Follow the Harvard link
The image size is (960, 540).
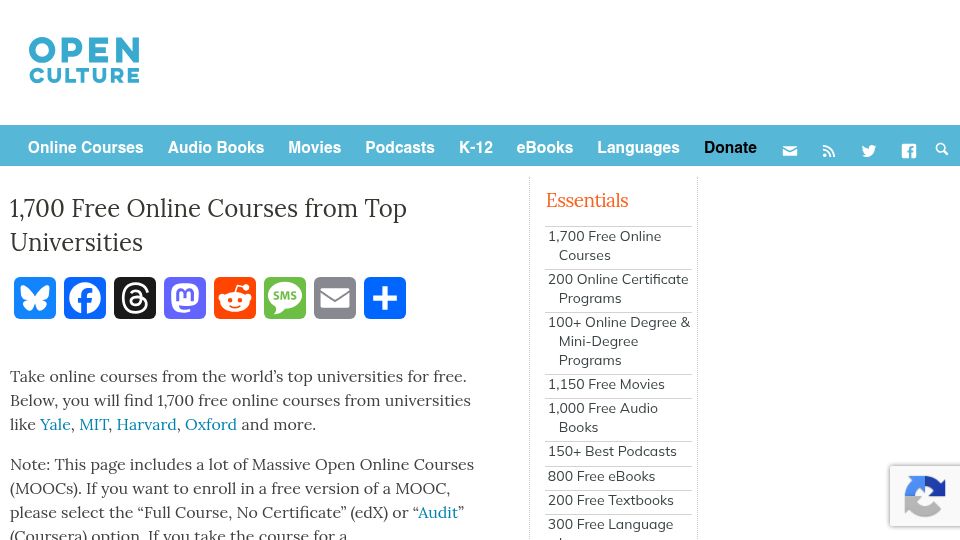point(146,424)
